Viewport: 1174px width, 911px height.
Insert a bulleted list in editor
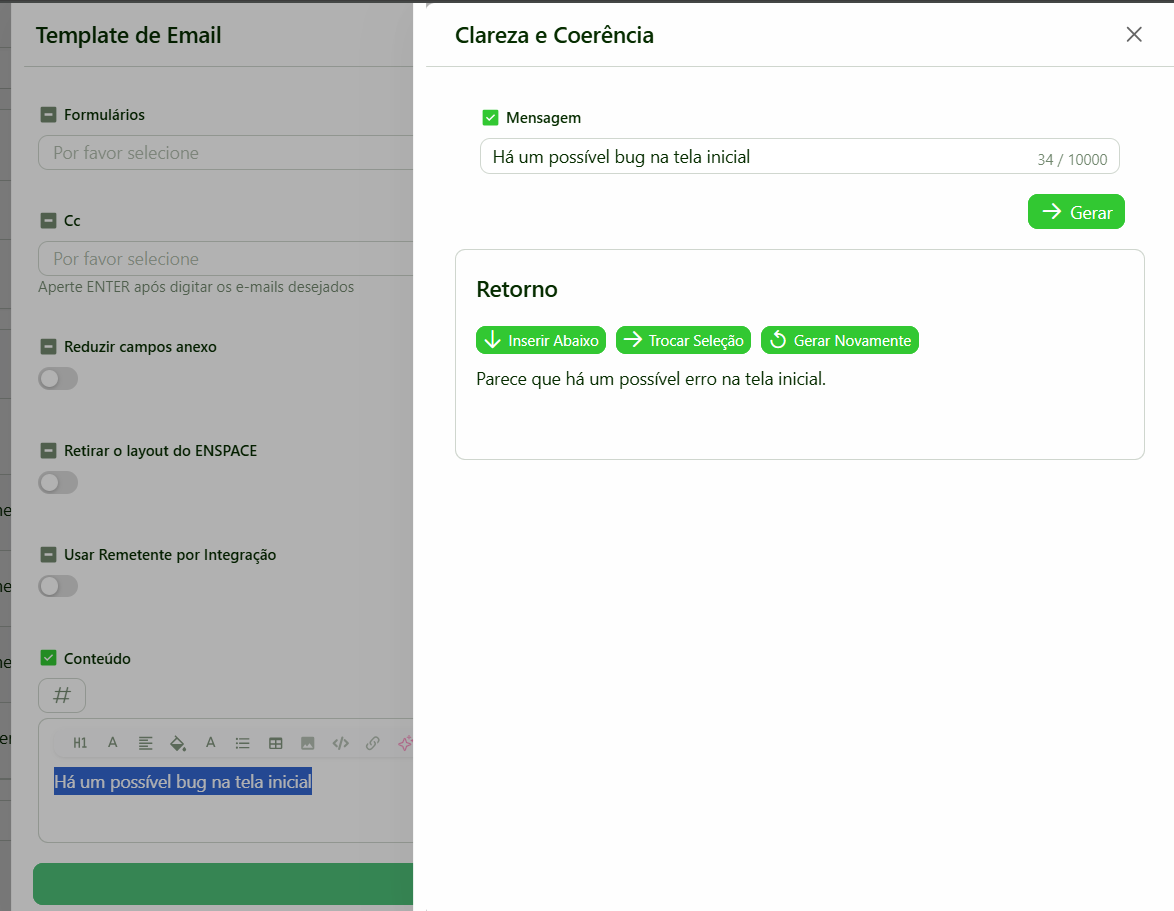tap(242, 743)
